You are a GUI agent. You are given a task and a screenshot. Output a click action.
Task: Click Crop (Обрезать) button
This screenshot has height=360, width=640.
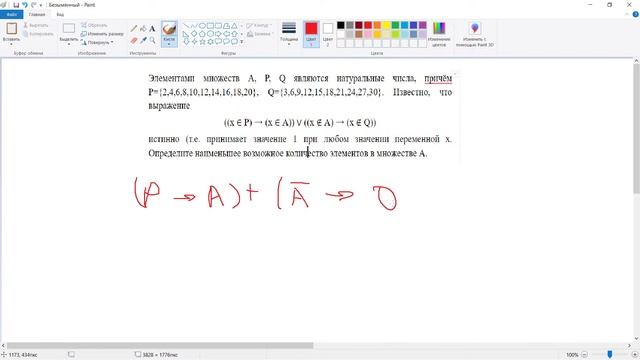point(94,25)
